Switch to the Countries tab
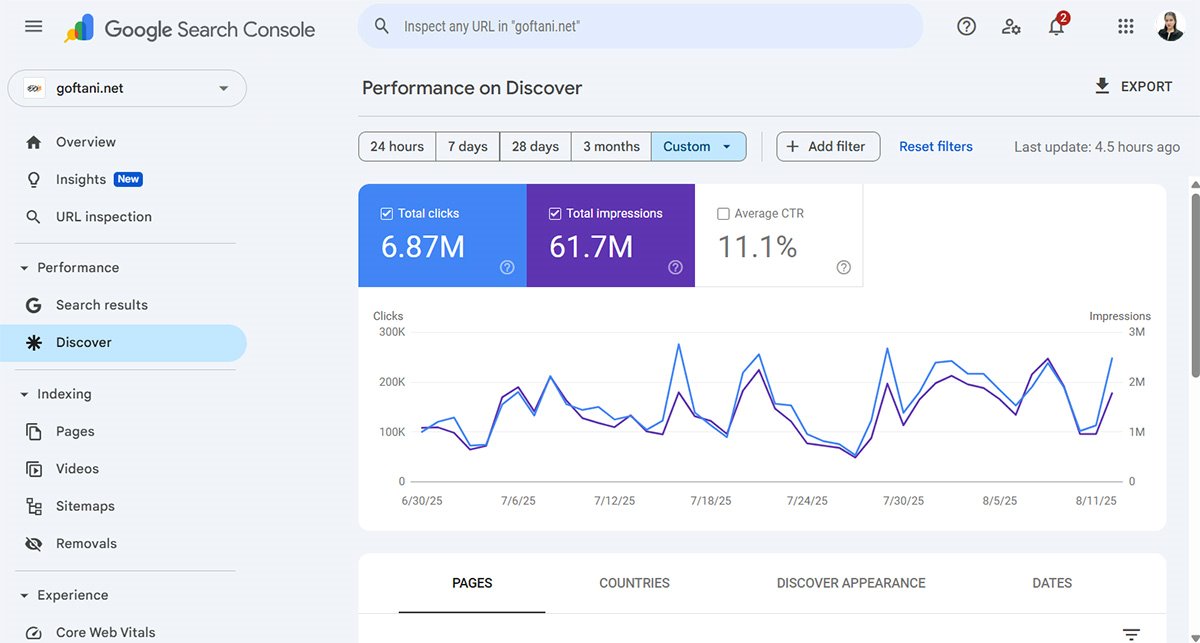1200x643 pixels. [634, 583]
